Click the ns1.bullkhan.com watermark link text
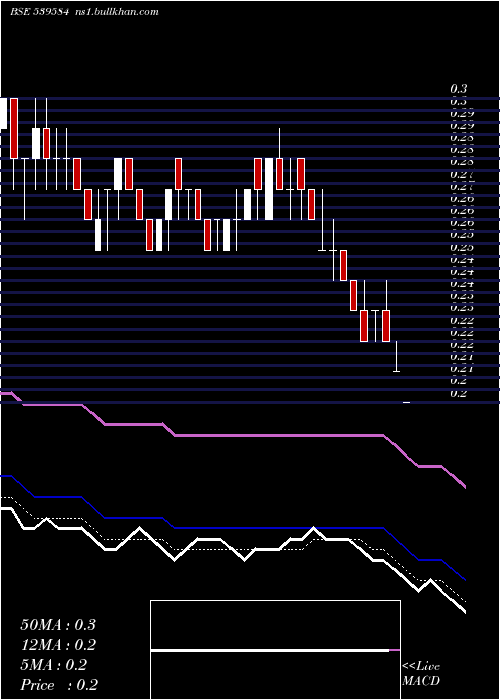 116,12
